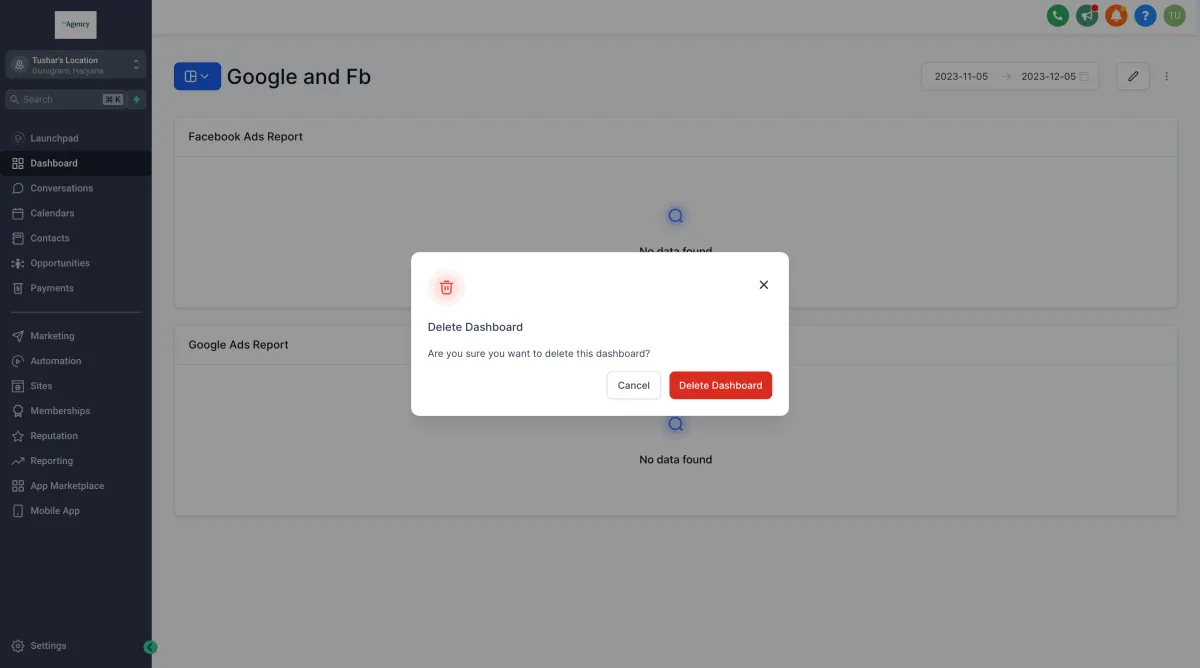Open the three-dot more options menu
Image resolution: width=1200 pixels, height=668 pixels.
pyautogui.click(x=1167, y=76)
